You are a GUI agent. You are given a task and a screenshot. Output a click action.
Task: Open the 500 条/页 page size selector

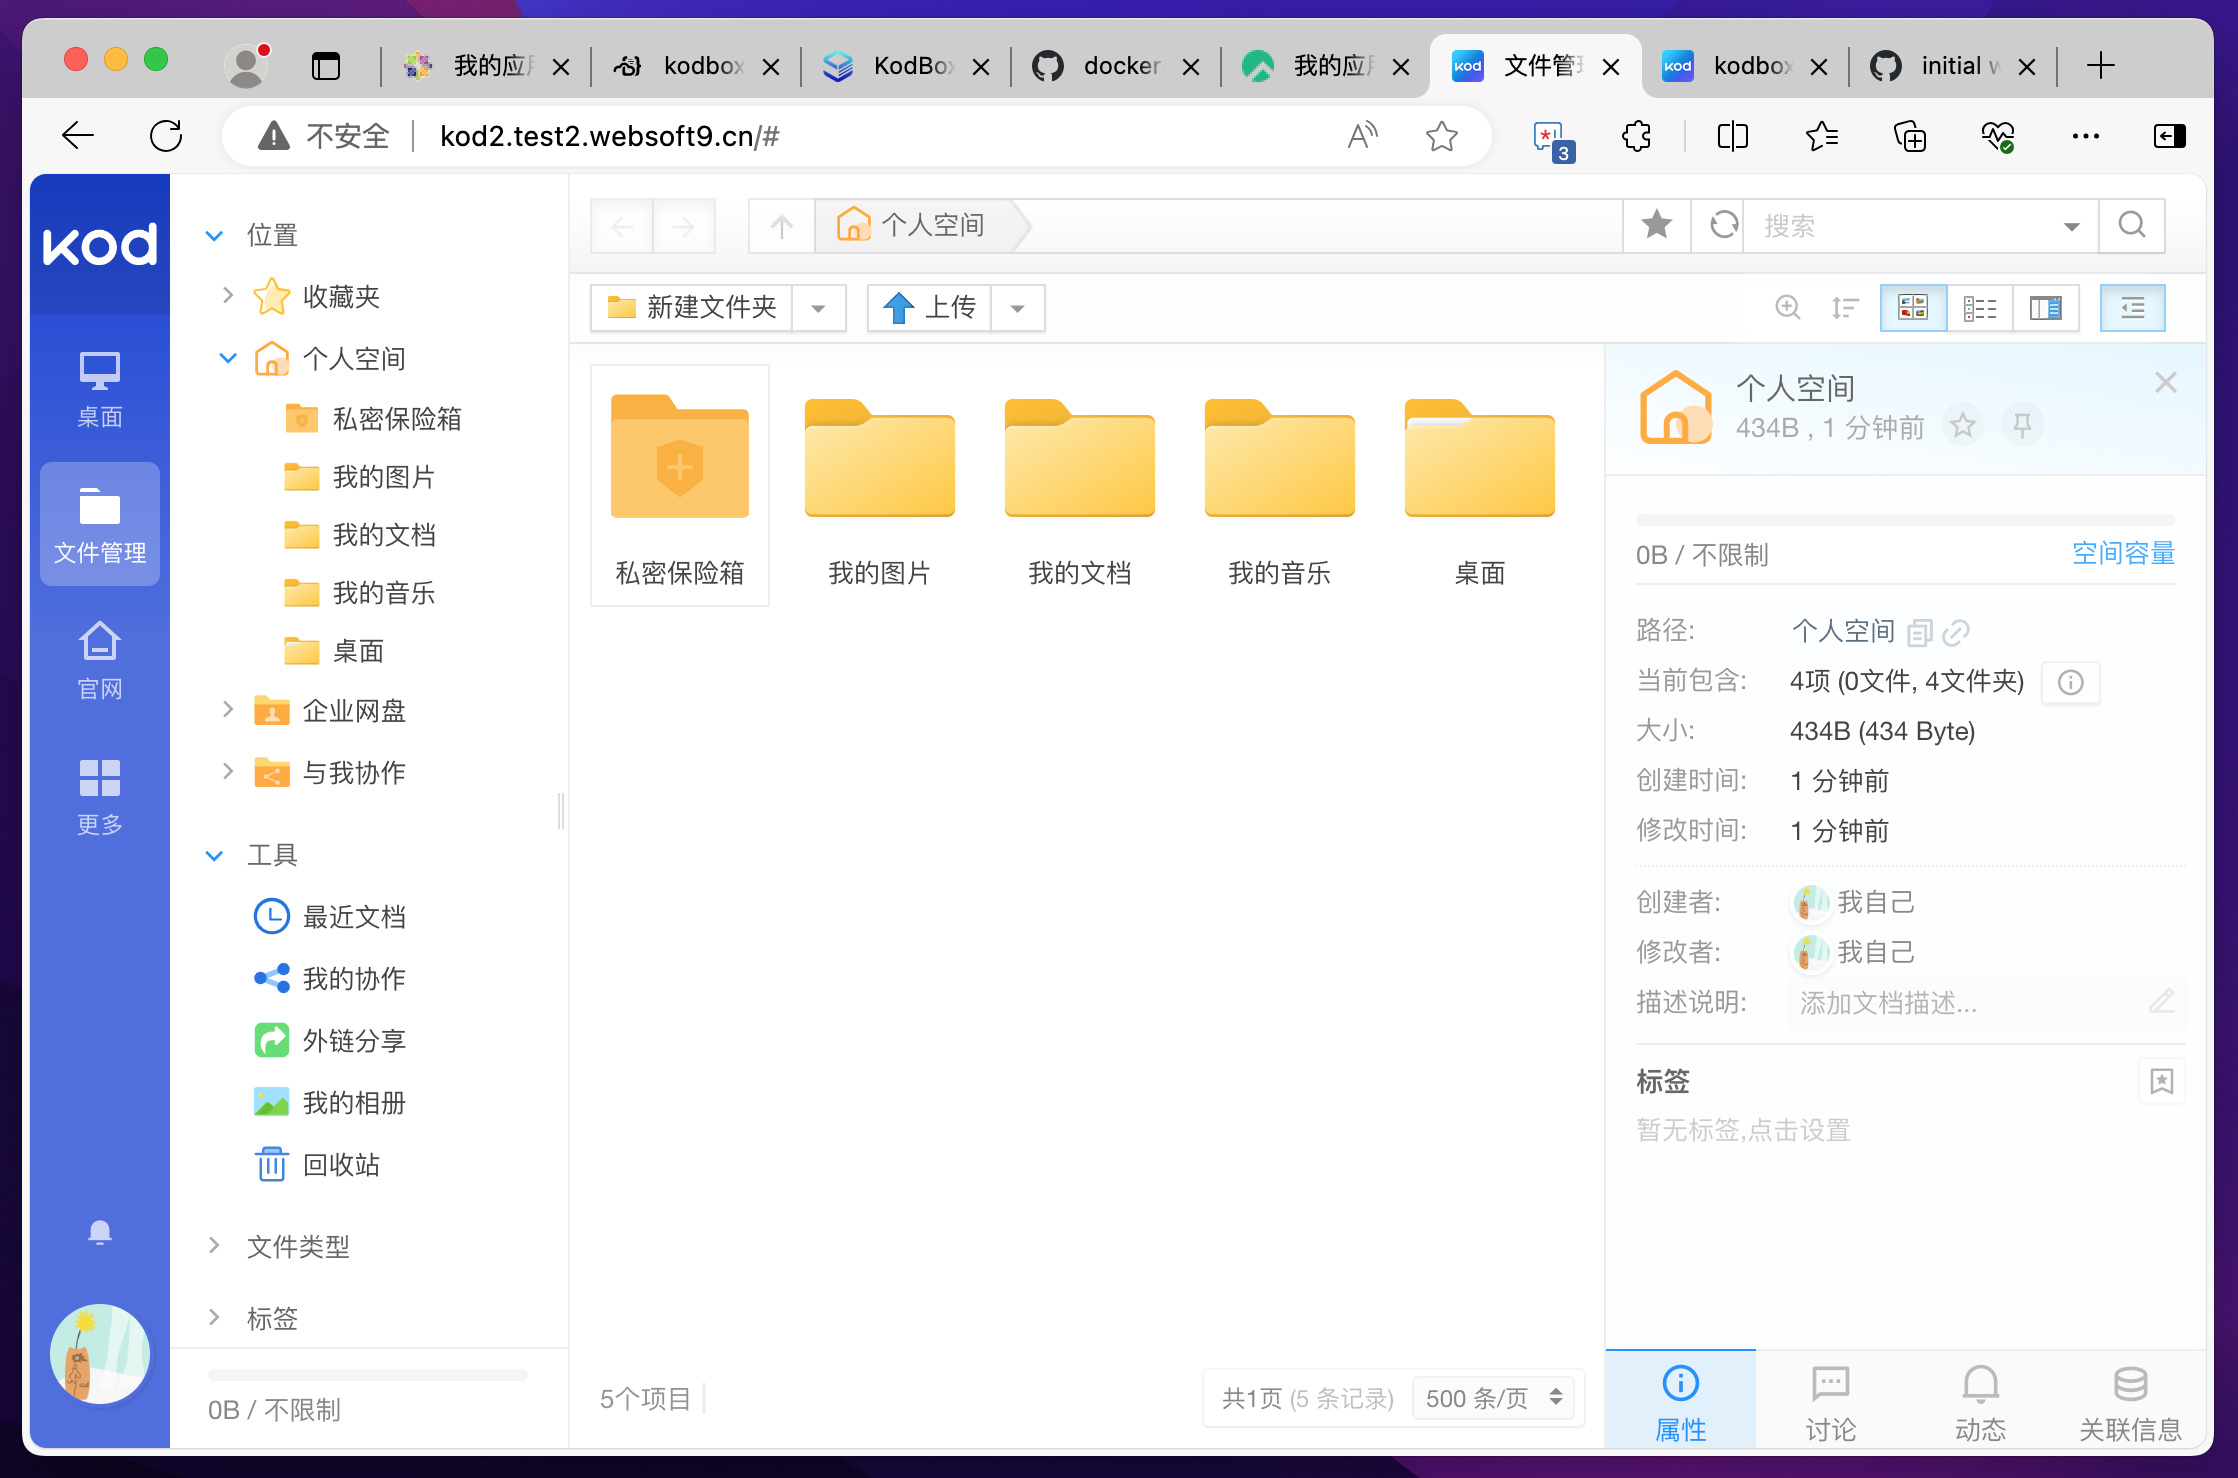coord(1492,1398)
